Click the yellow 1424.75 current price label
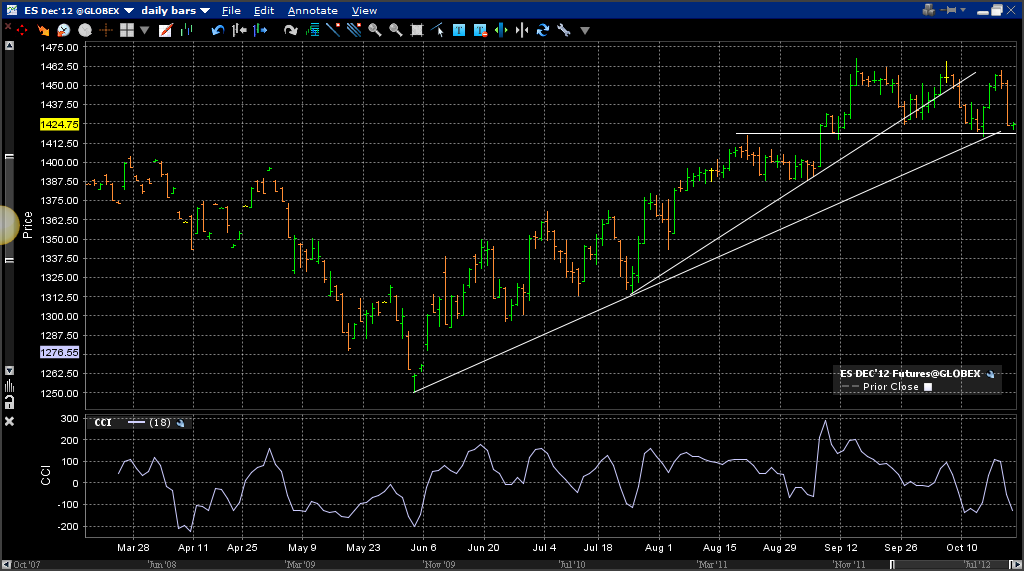The height and width of the screenshot is (571, 1024). (x=59, y=124)
